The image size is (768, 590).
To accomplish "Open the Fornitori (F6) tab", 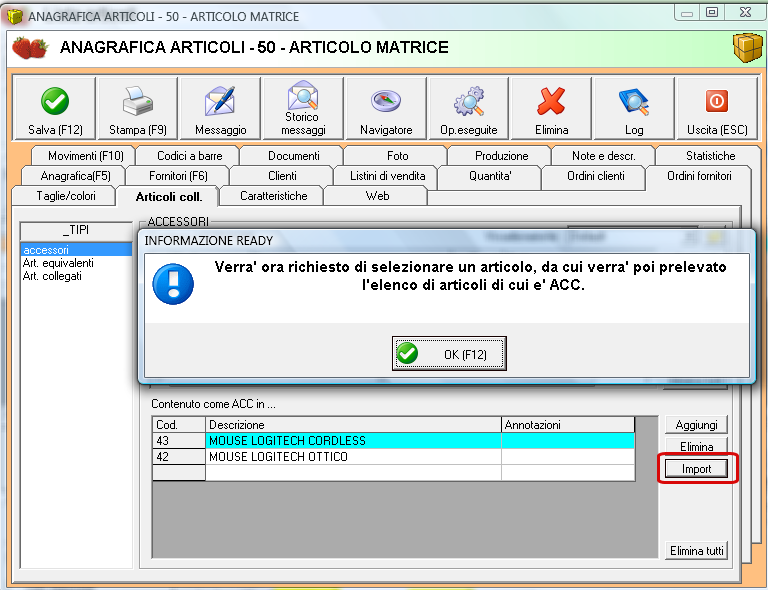I will point(178,176).
